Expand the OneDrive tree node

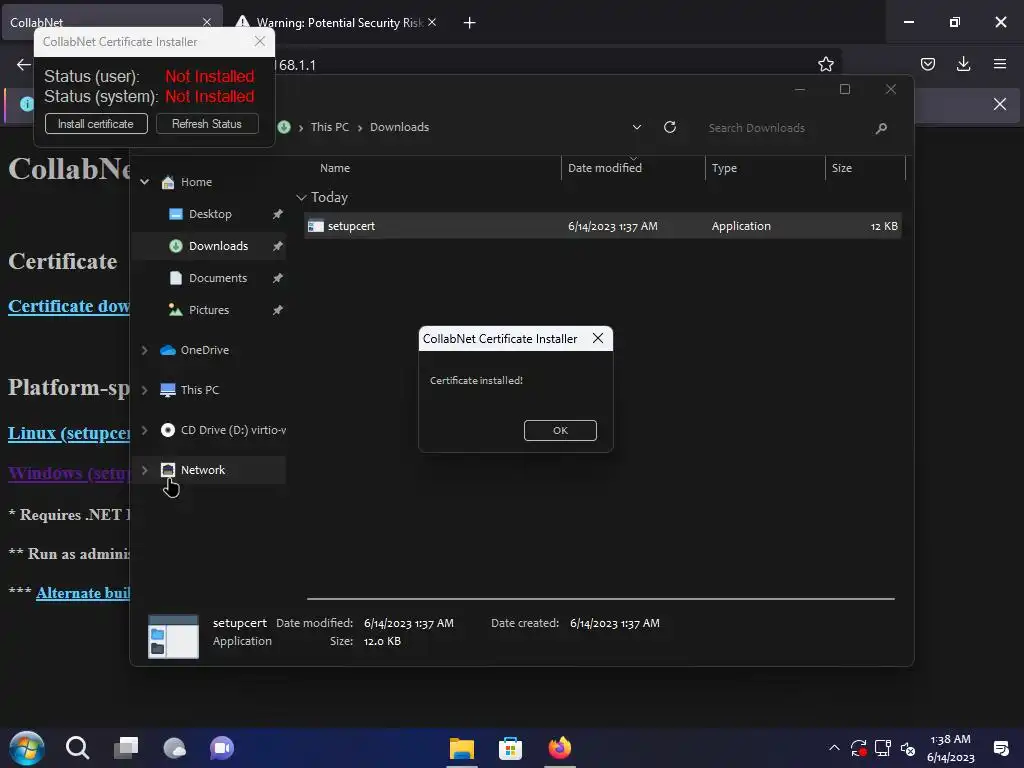tap(144, 350)
